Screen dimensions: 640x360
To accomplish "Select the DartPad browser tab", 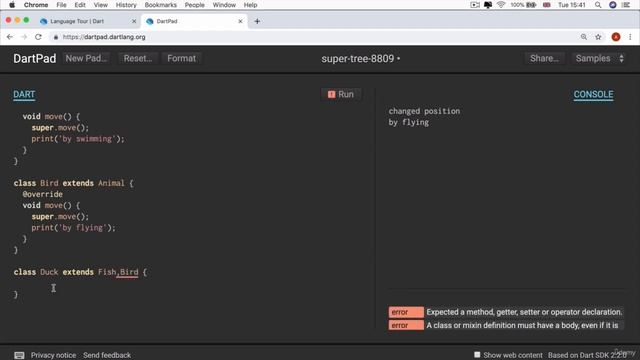I will 193,21.
